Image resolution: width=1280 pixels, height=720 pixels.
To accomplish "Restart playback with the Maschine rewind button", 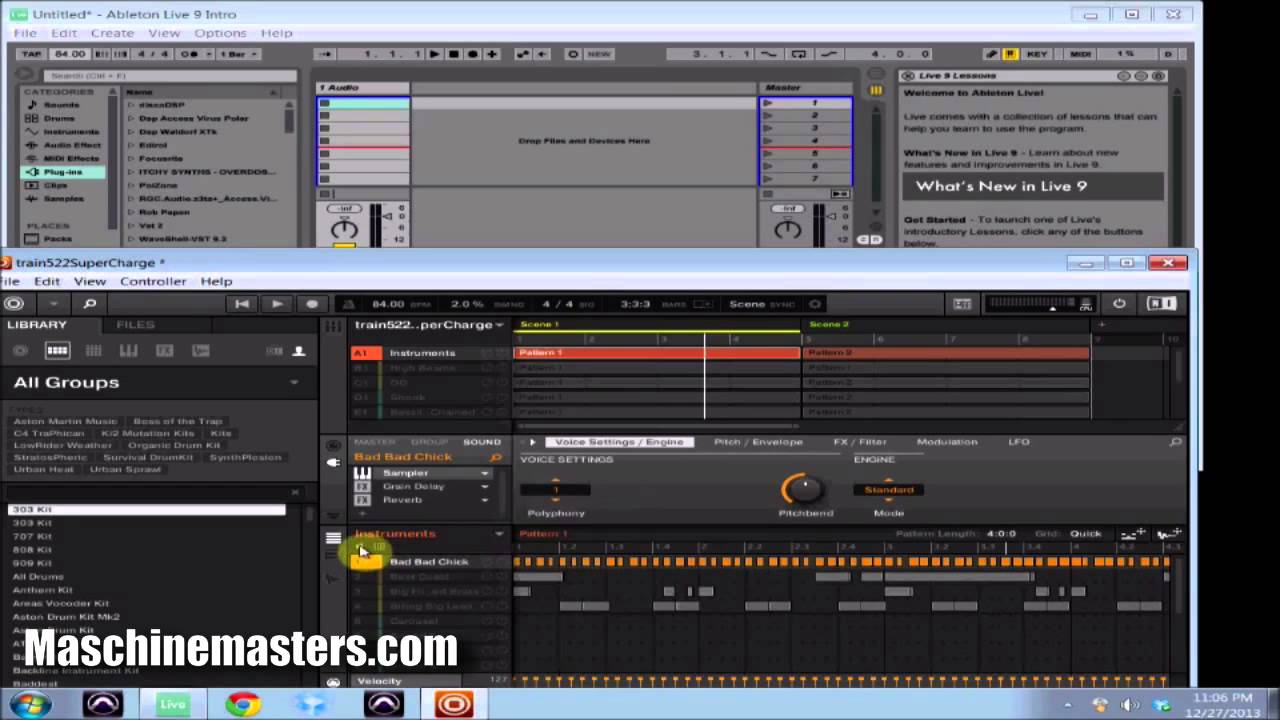I will (242, 304).
